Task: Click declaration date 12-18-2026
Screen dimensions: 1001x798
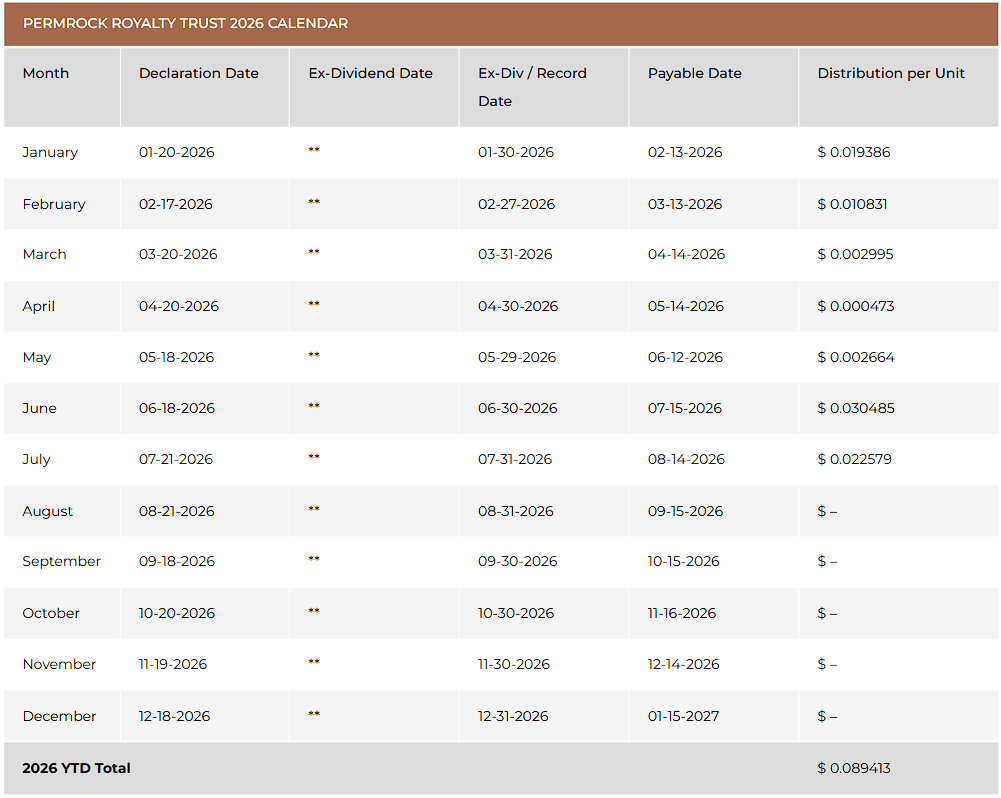Action: point(174,716)
